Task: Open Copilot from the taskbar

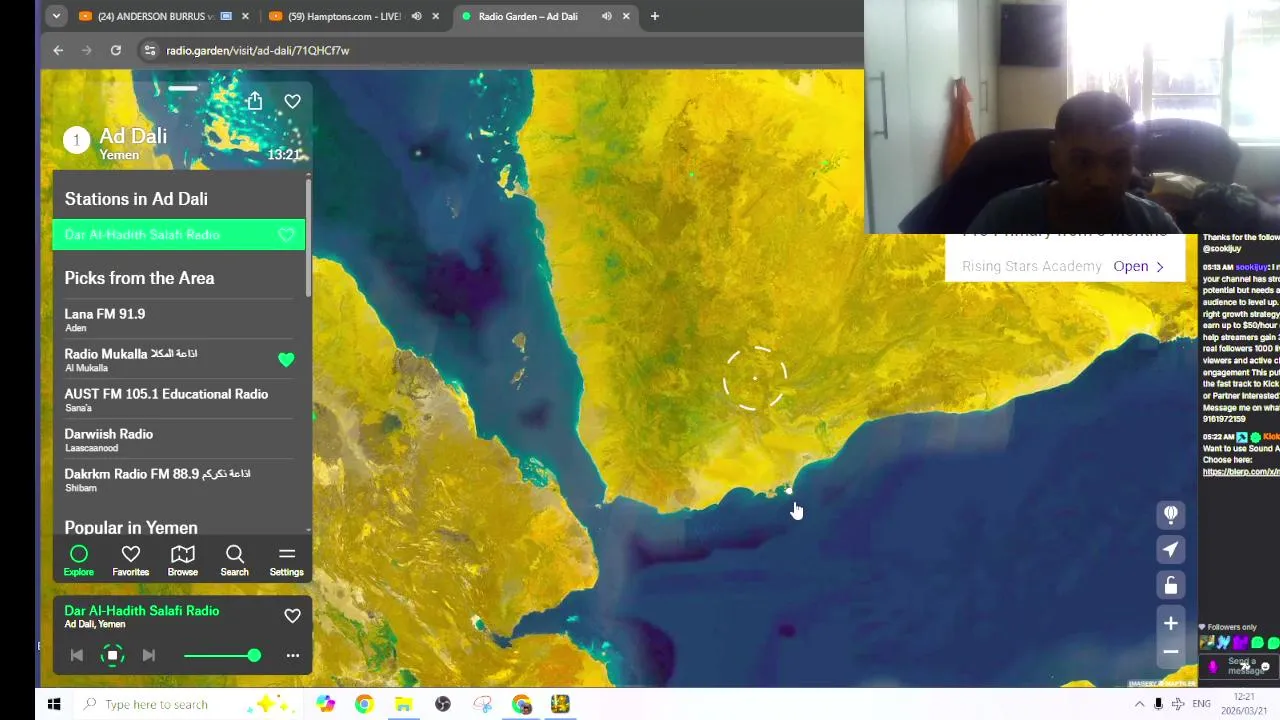Action: click(x=326, y=704)
